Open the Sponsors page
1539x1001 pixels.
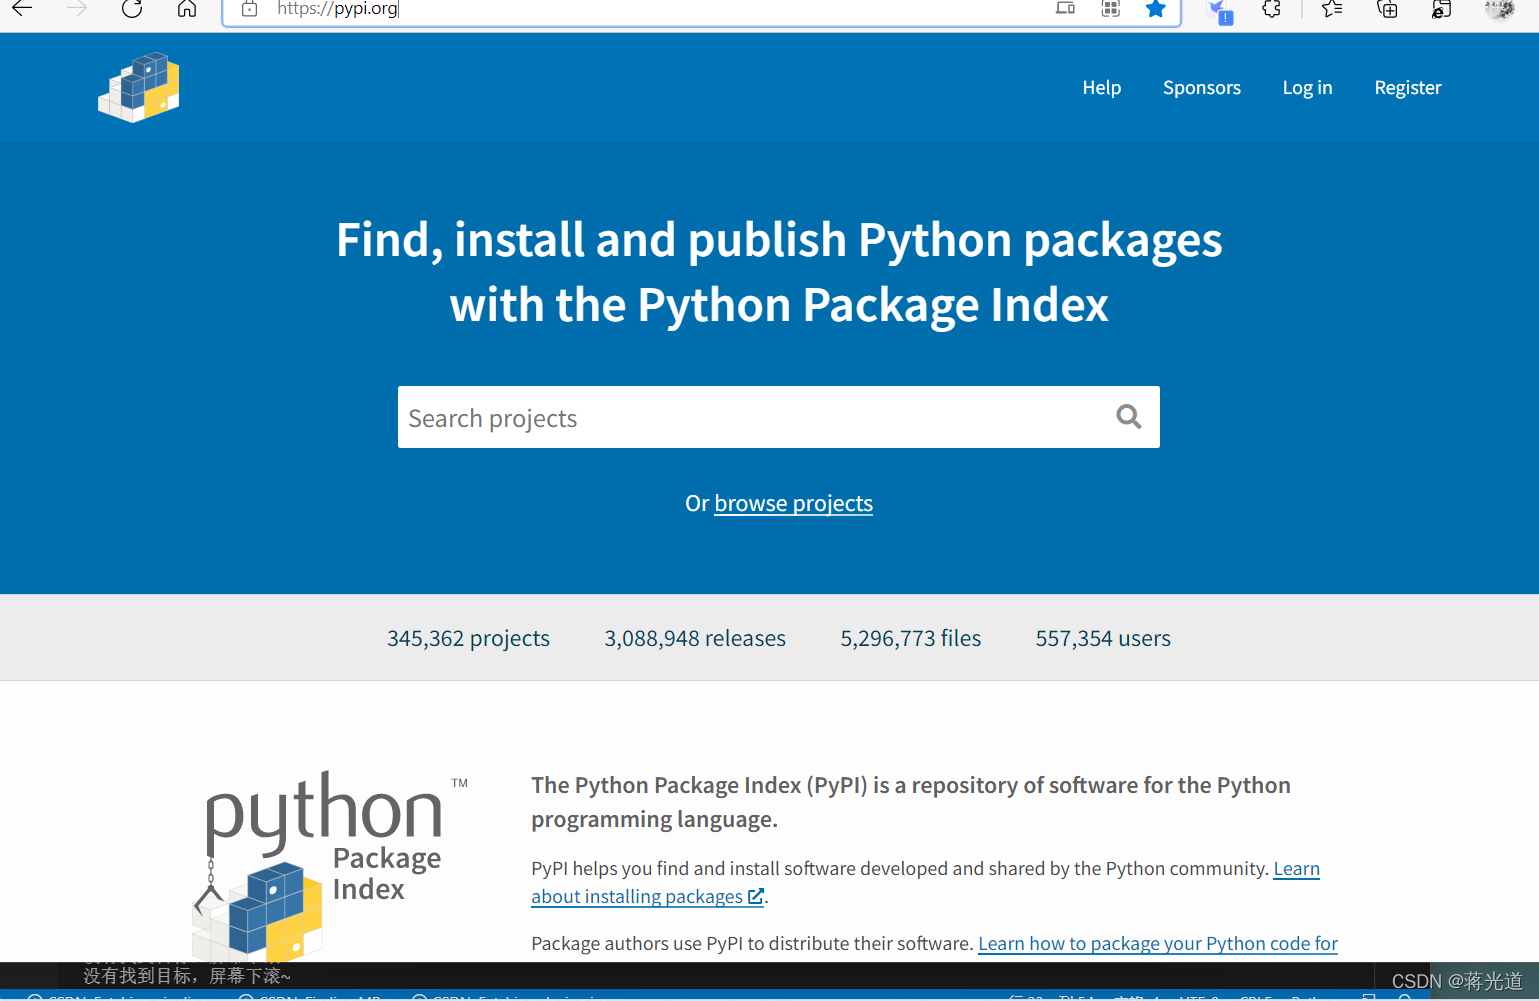tap(1201, 87)
